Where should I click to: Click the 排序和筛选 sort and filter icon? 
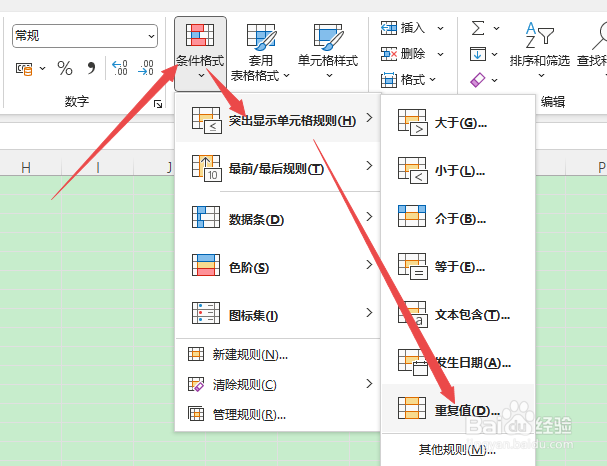coord(540,35)
